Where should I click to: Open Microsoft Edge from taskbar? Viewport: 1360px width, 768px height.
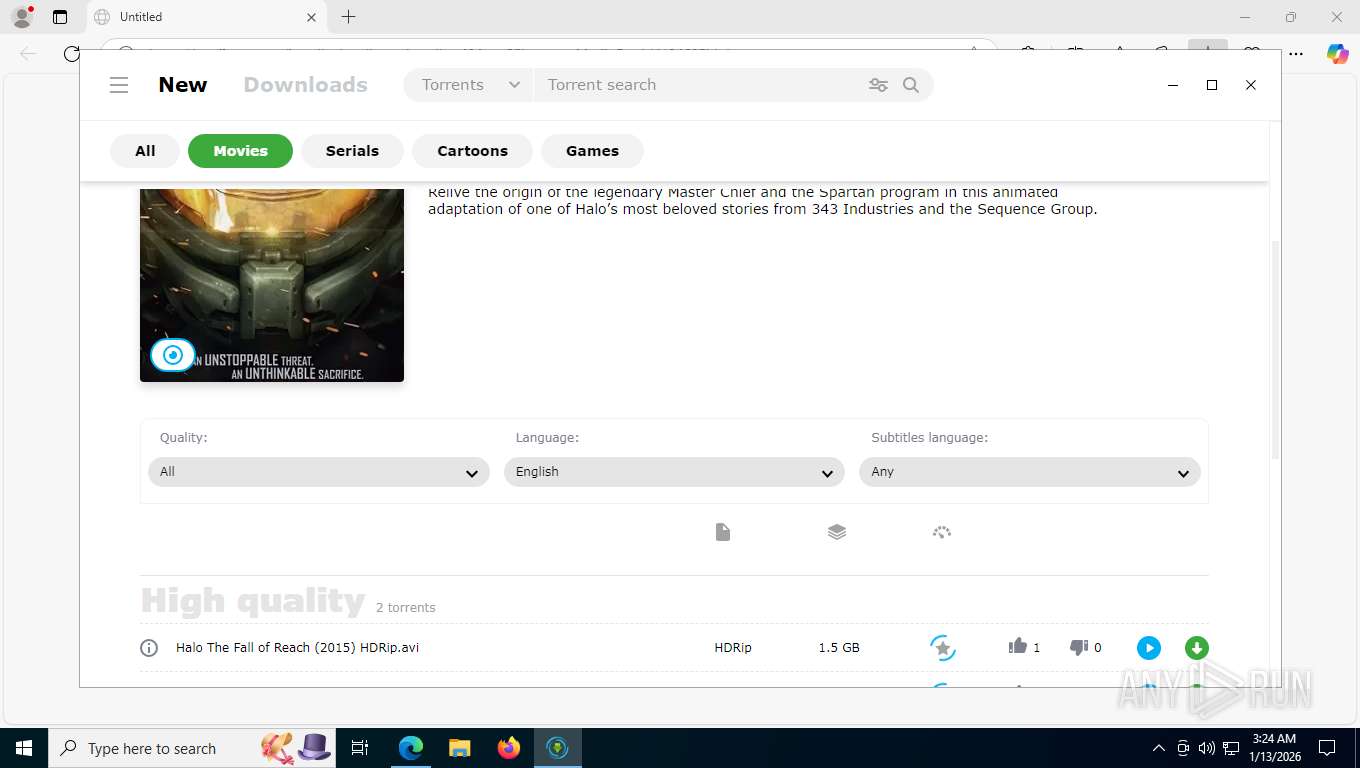411,748
